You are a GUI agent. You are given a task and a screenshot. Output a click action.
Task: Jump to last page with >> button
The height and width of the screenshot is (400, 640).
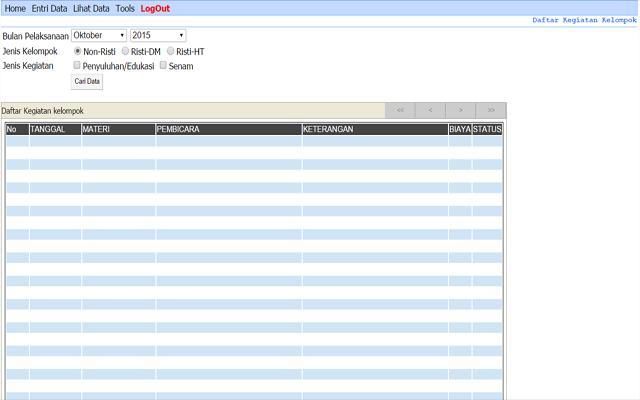coord(491,110)
